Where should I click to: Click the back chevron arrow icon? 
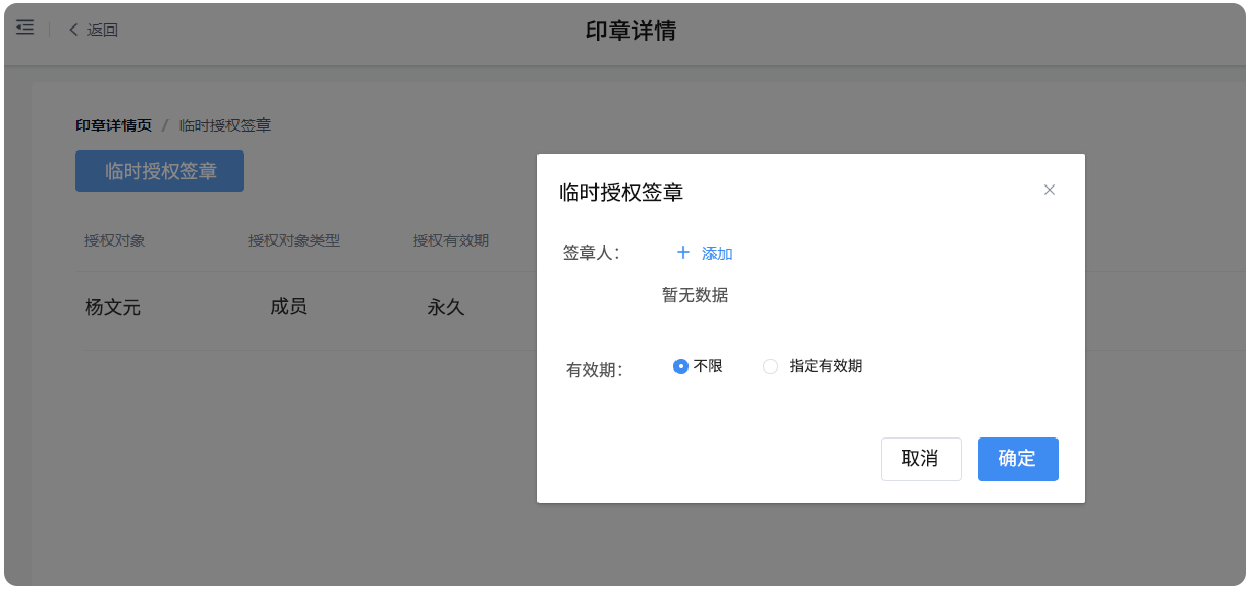coord(73,30)
